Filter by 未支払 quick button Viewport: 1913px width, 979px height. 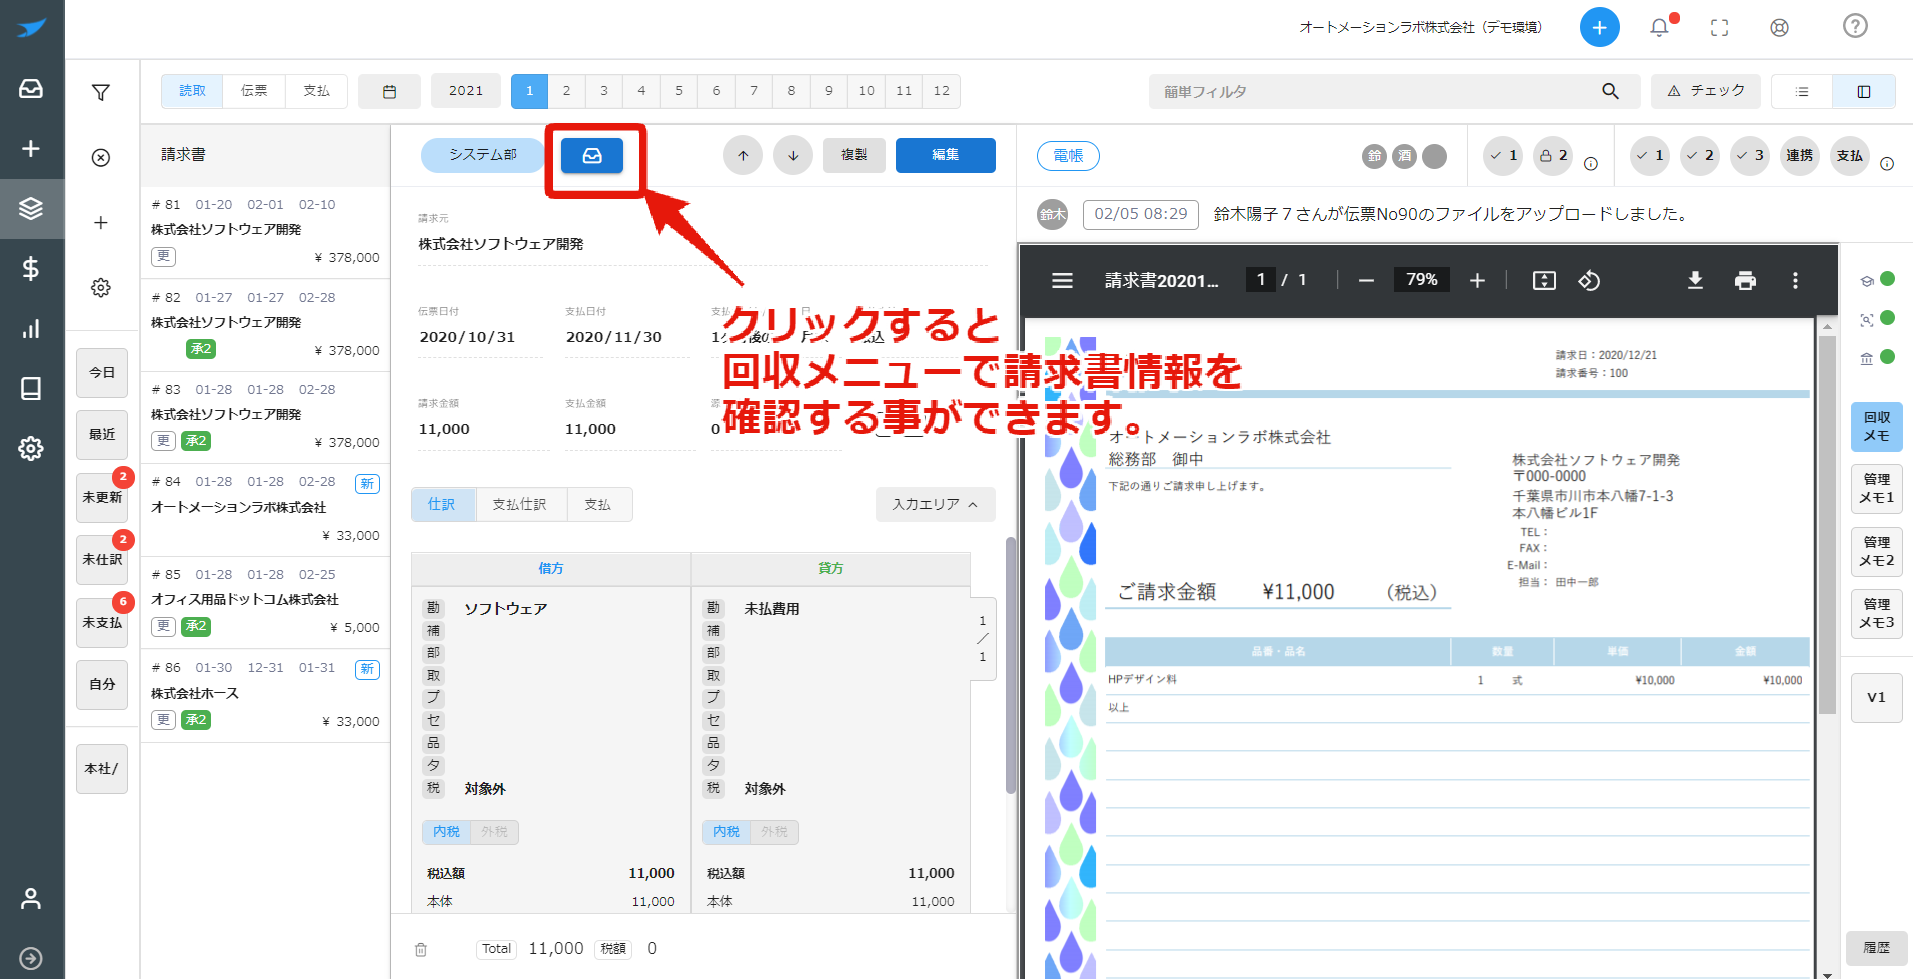coord(102,622)
